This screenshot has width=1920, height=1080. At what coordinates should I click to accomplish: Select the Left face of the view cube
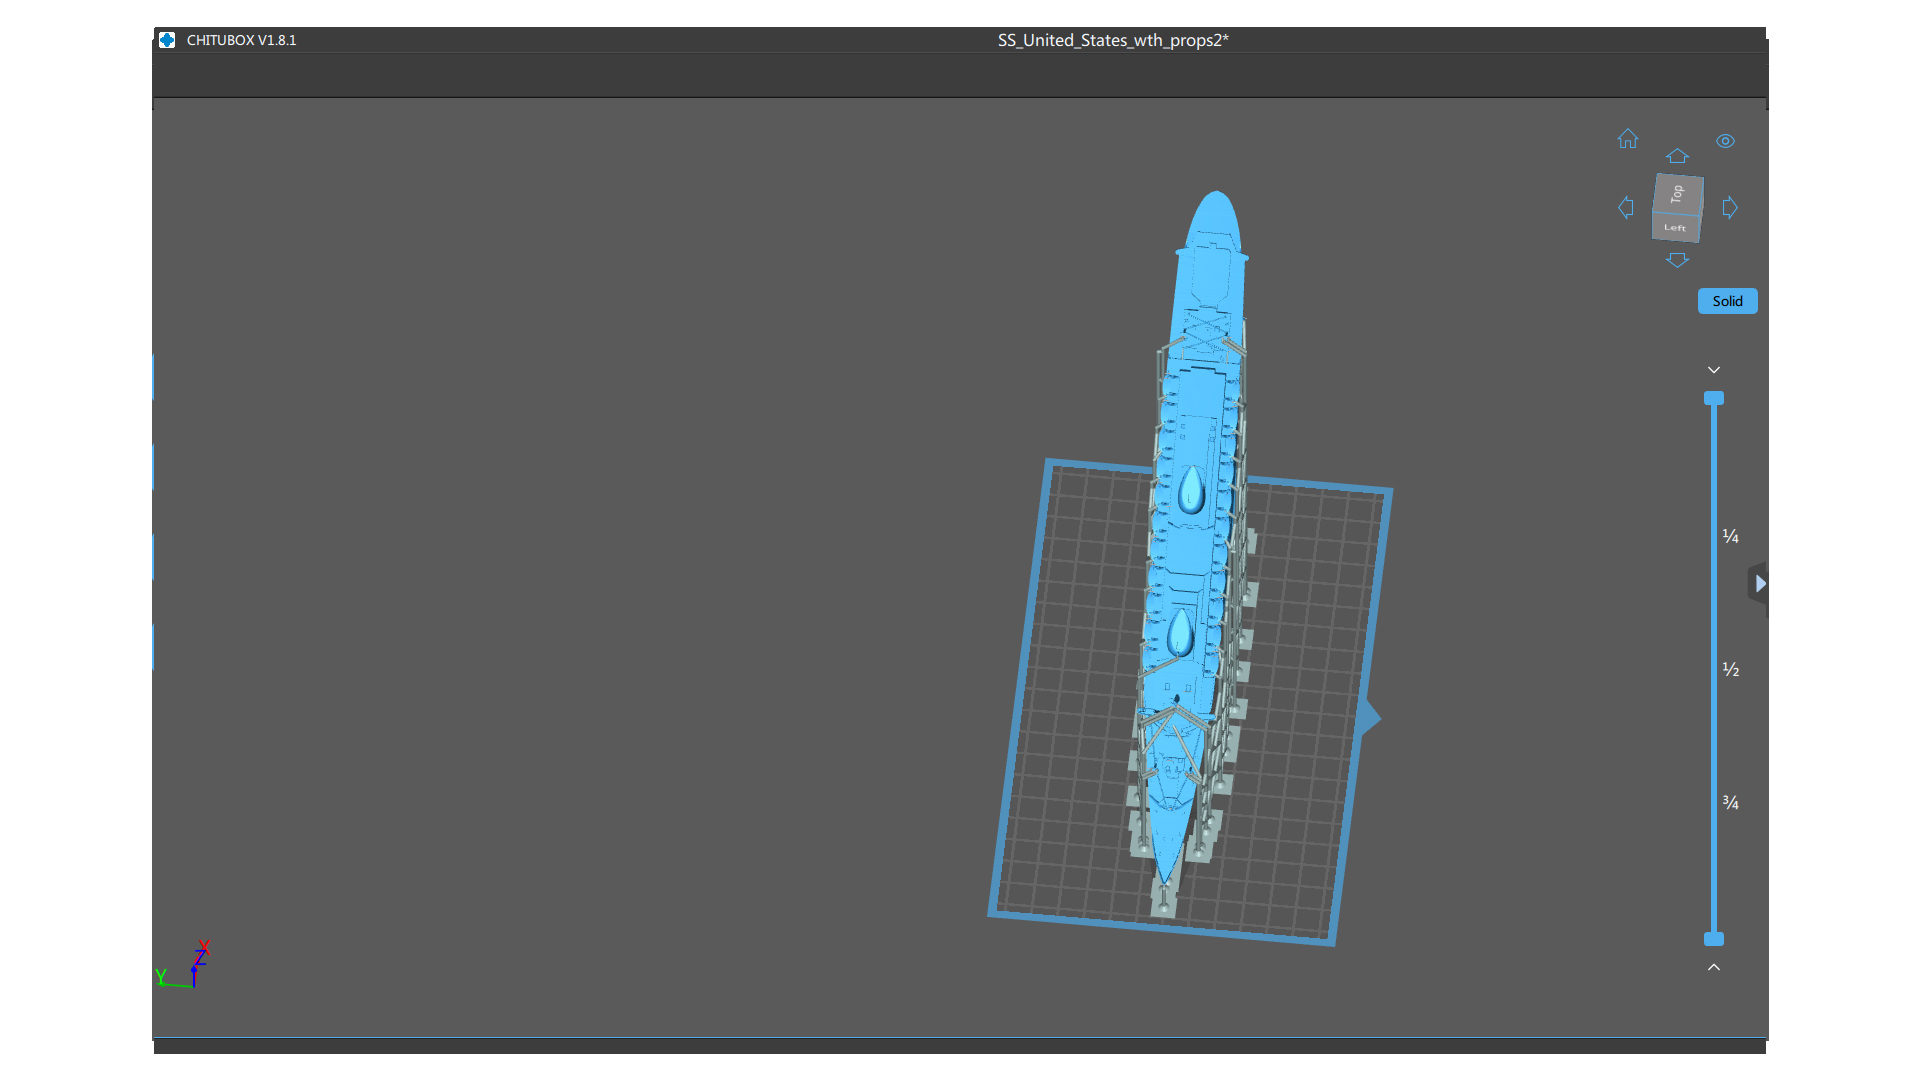1674,227
